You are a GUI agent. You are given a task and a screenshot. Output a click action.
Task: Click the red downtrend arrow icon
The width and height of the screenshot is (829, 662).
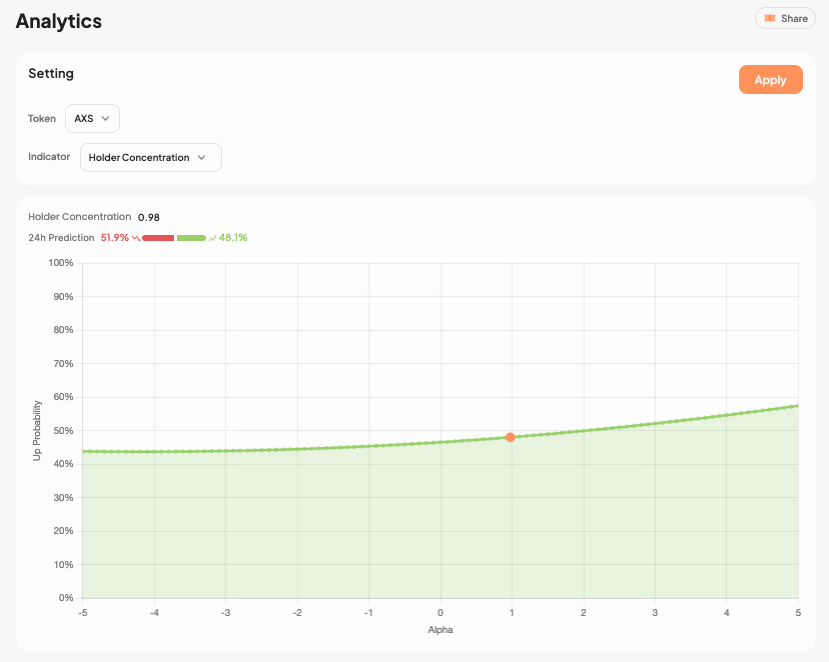tap(135, 238)
